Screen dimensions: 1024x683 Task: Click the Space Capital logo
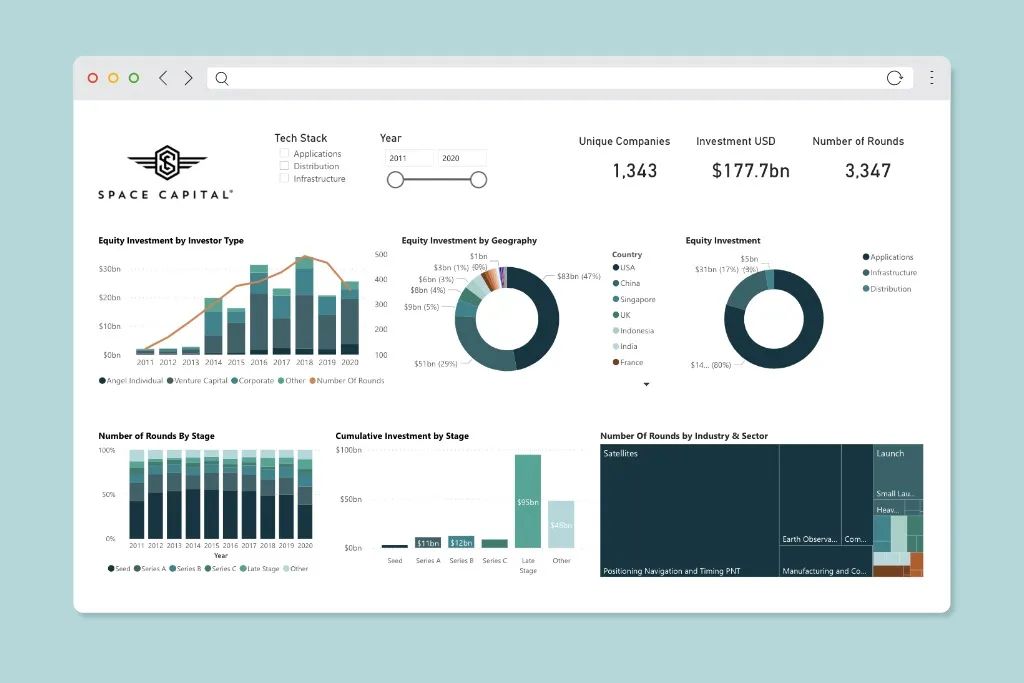point(166,172)
